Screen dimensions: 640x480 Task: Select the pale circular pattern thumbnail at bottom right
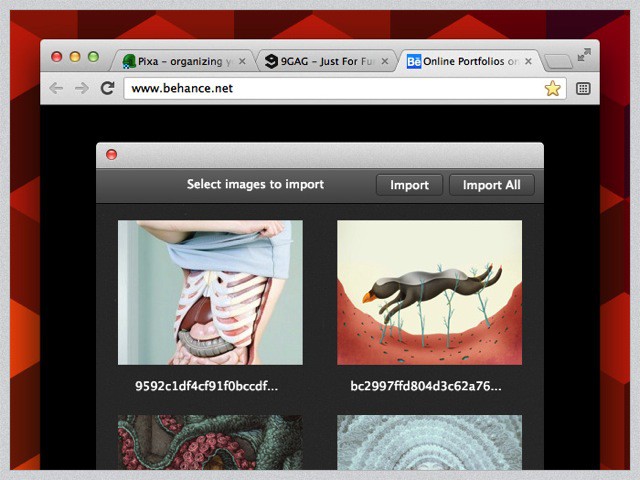[x=429, y=442]
